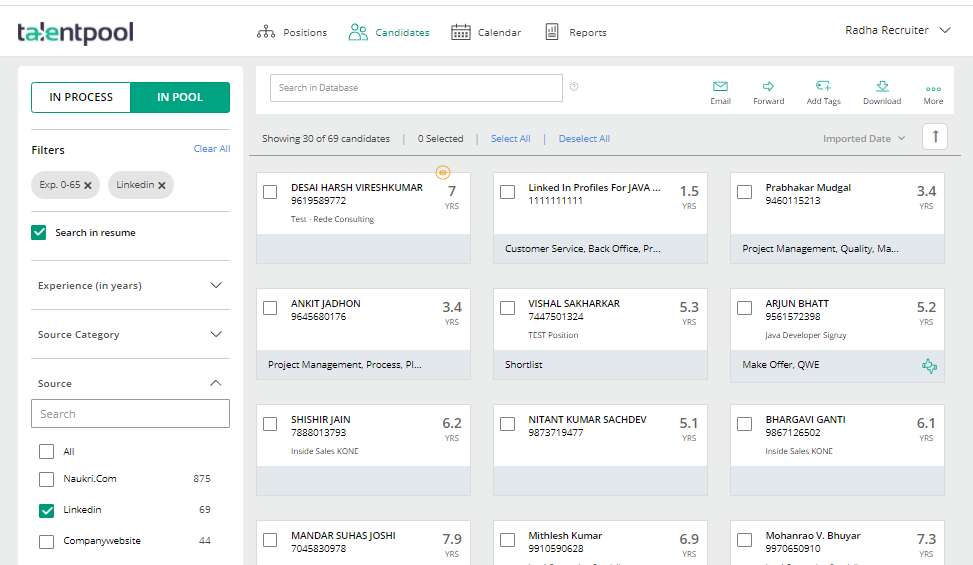Click 'Customer Service, Back Office' tags text

583,249
